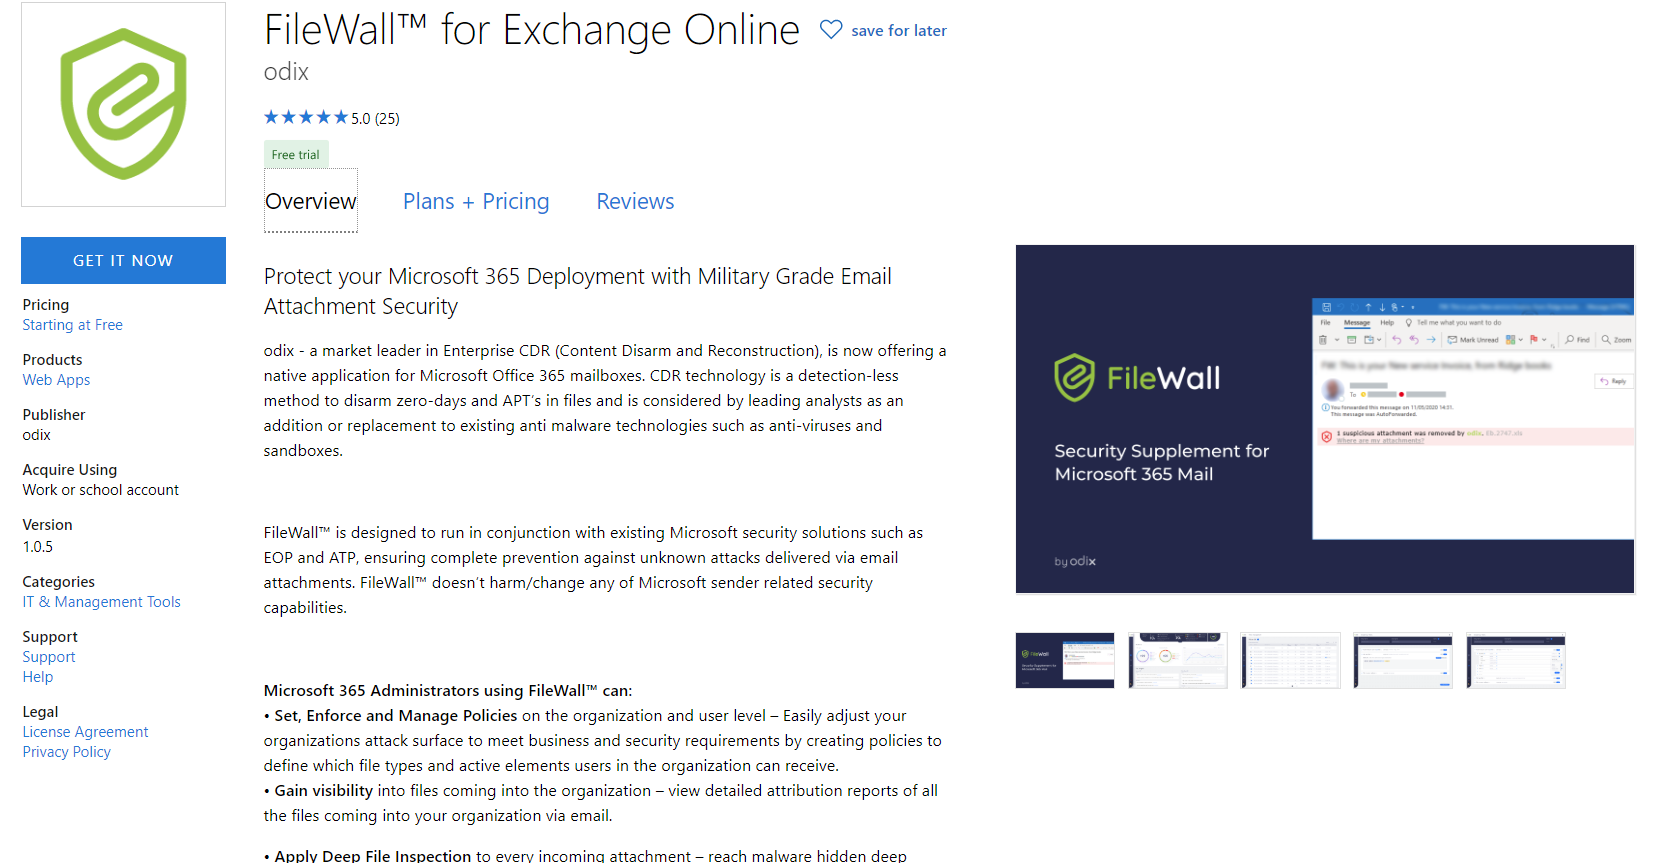Click the Microsoft 365 Administrators using FileWall line
Screen dimensions: 1662x863
pyautogui.click(x=448, y=691)
